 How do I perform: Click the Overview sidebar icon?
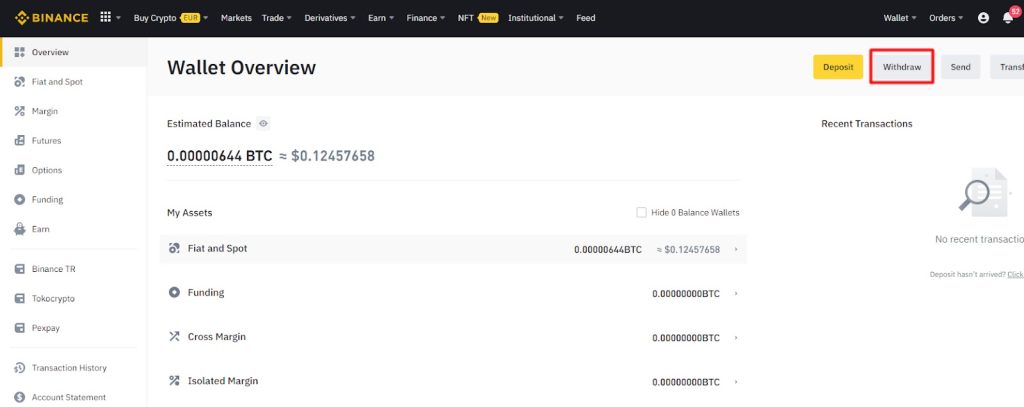click(x=20, y=52)
